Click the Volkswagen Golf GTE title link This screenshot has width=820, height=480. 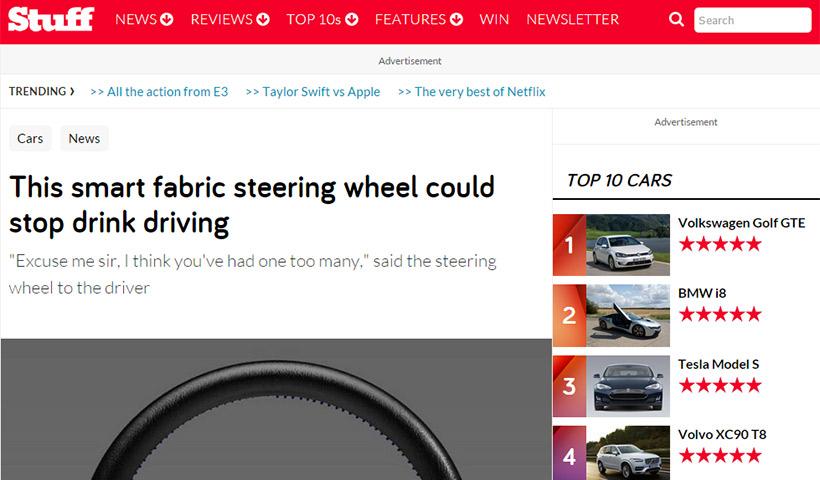coord(742,223)
